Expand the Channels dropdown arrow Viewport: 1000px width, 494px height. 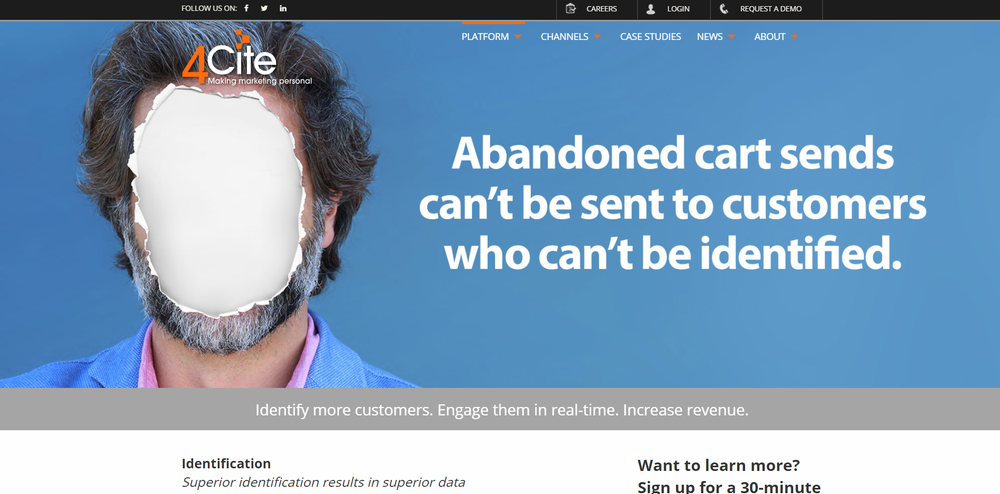point(598,37)
